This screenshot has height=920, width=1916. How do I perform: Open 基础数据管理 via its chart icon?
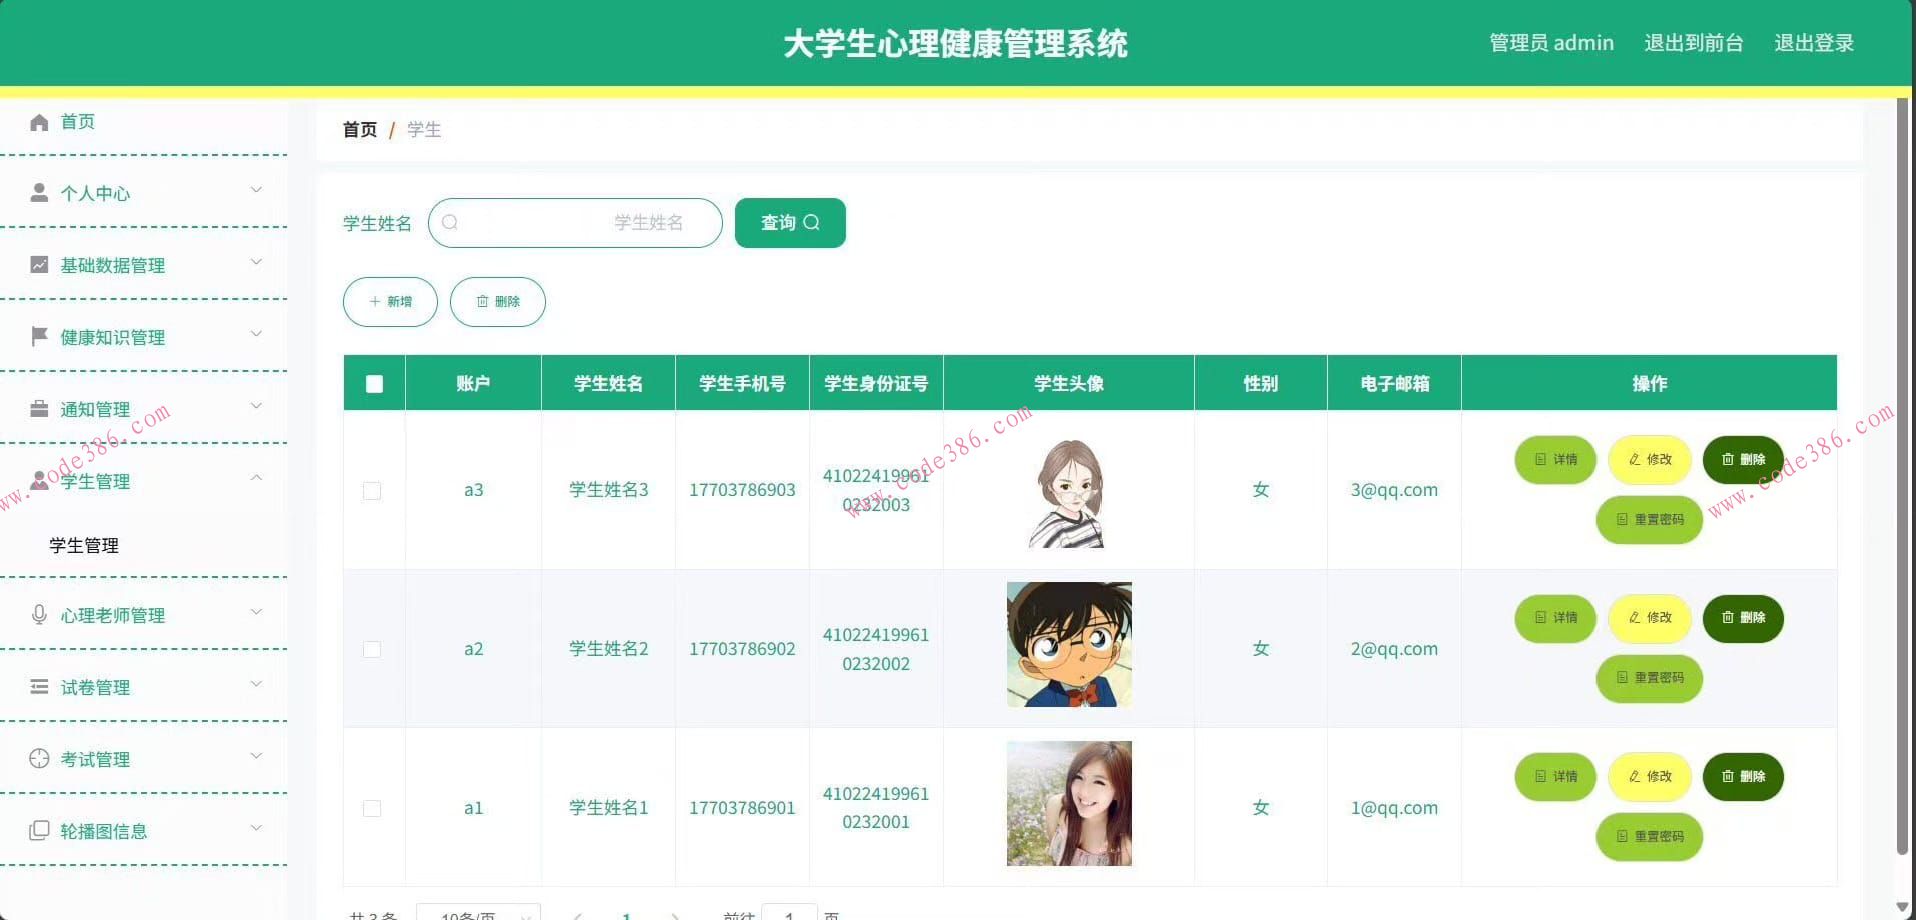39,264
